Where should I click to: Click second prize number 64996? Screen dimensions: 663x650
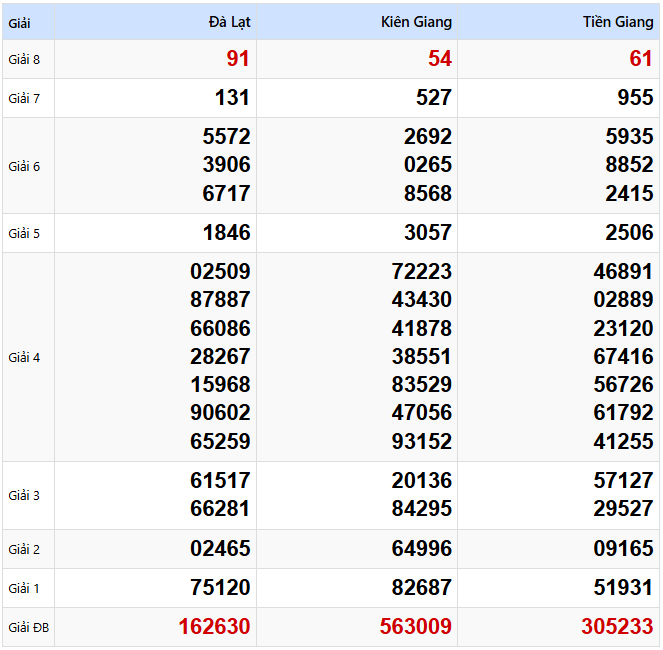[422, 549]
